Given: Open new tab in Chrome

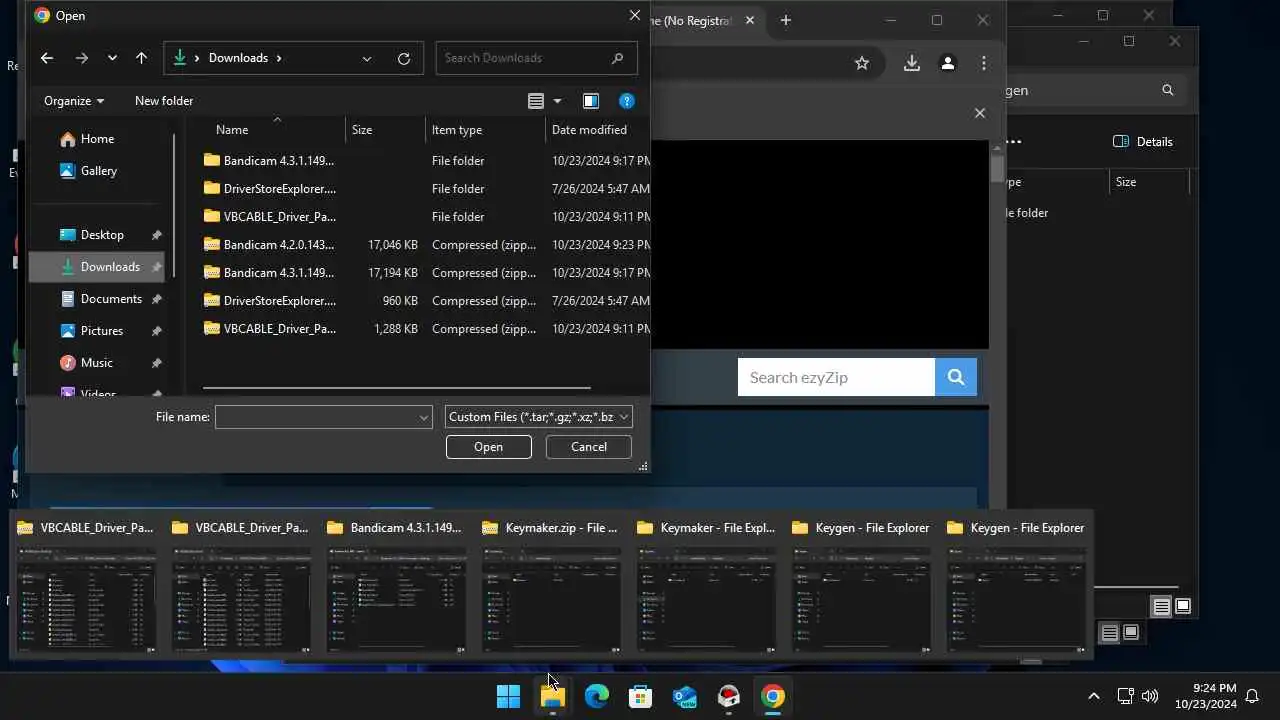Looking at the screenshot, I should tap(786, 20).
